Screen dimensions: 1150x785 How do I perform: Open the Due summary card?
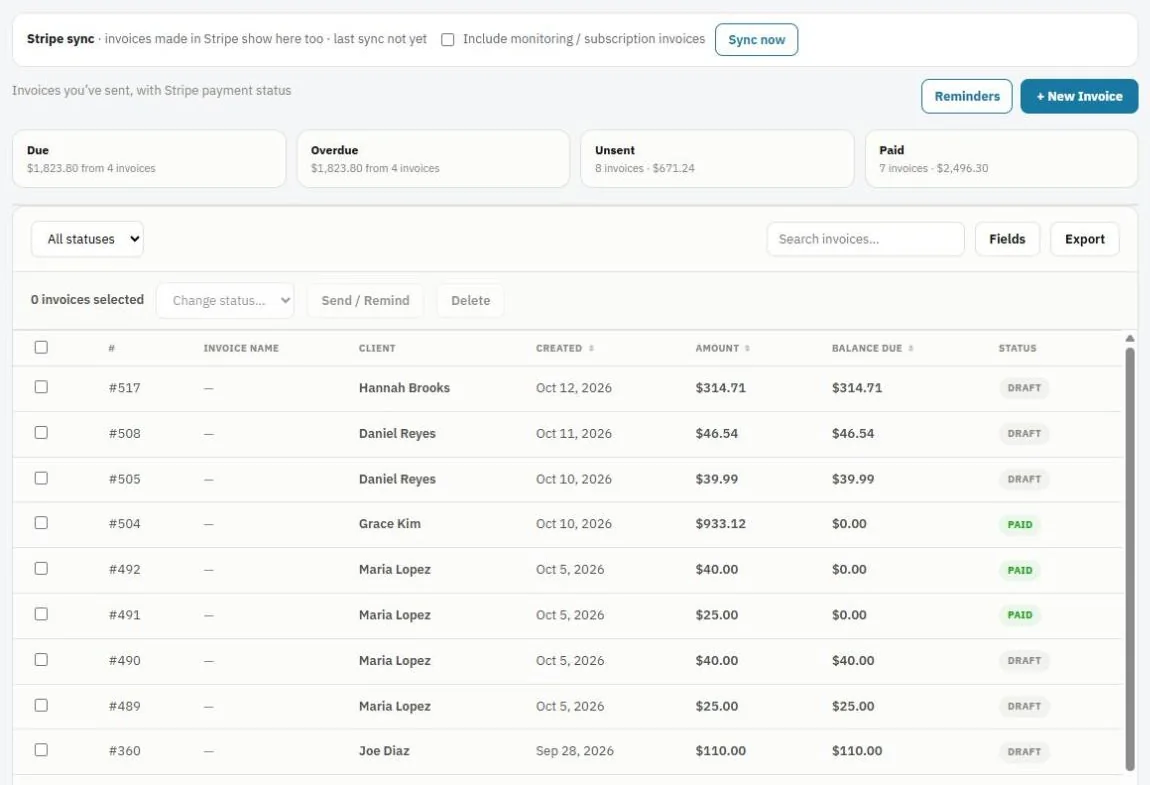pyautogui.click(x=149, y=158)
